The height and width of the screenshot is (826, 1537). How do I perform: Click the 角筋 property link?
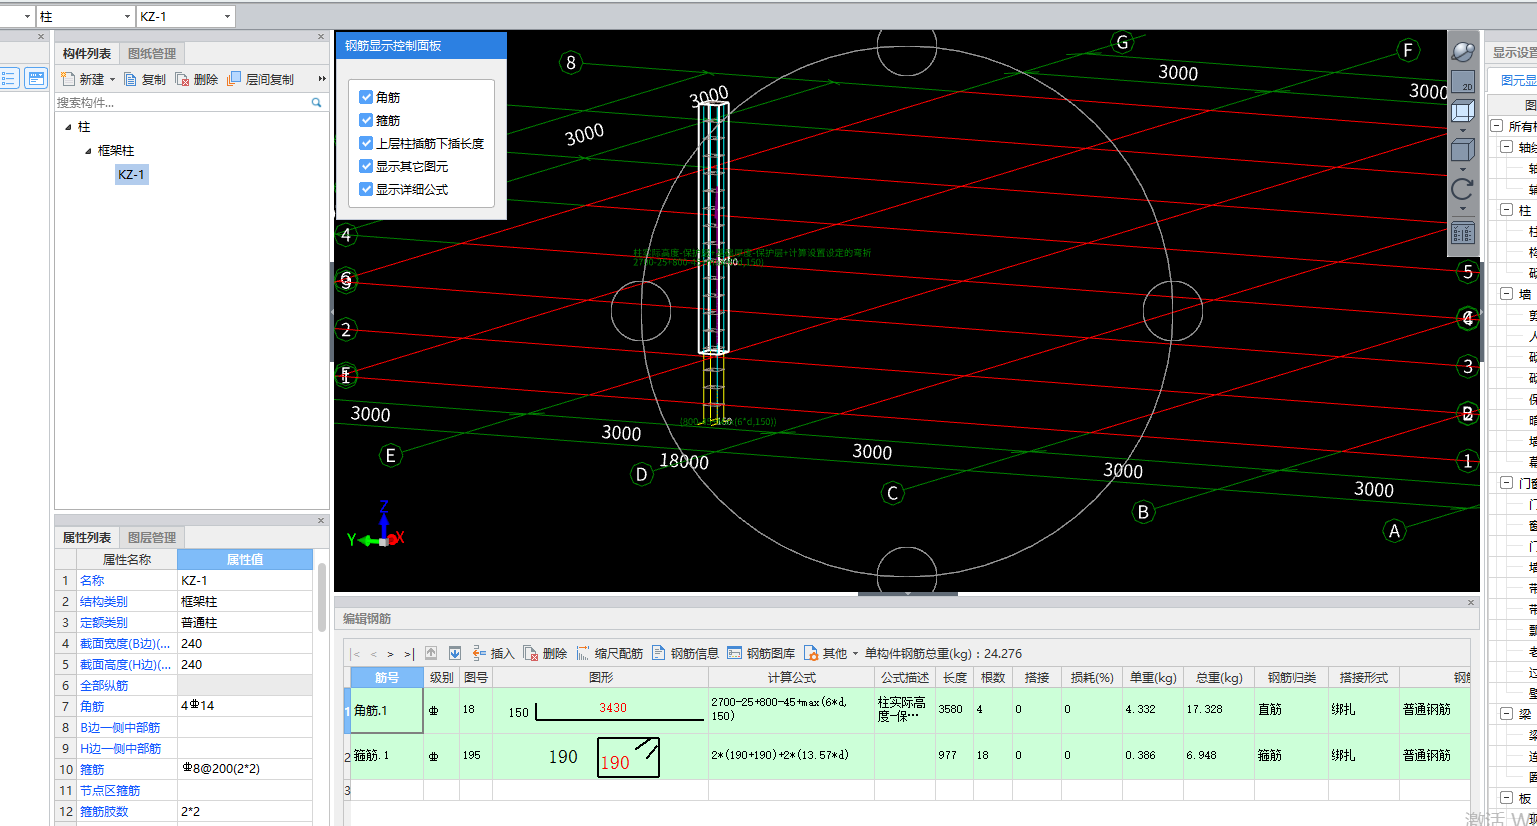coord(92,707)
